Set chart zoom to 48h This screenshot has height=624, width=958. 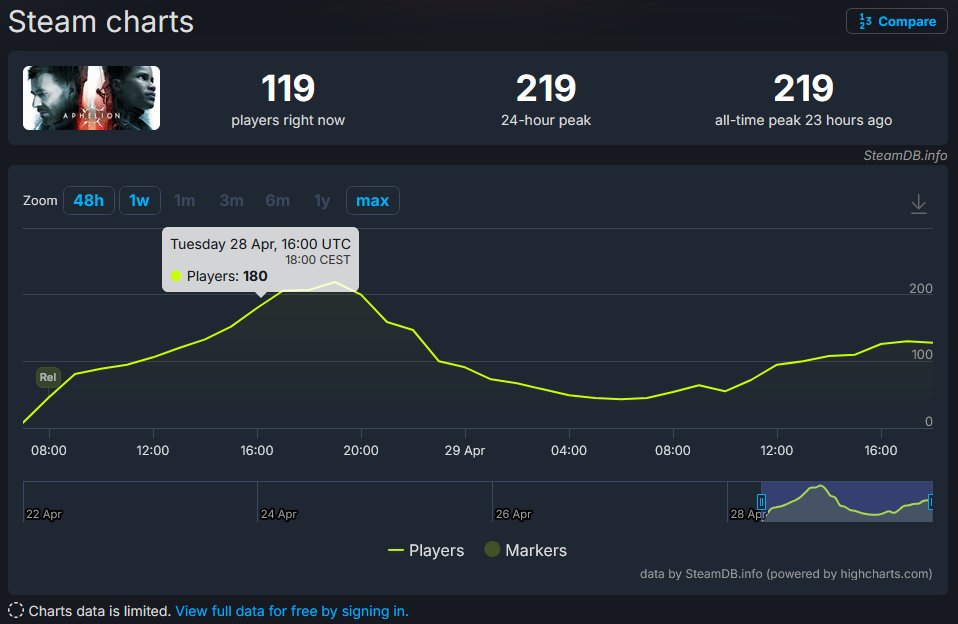click(x=89, y=200)
